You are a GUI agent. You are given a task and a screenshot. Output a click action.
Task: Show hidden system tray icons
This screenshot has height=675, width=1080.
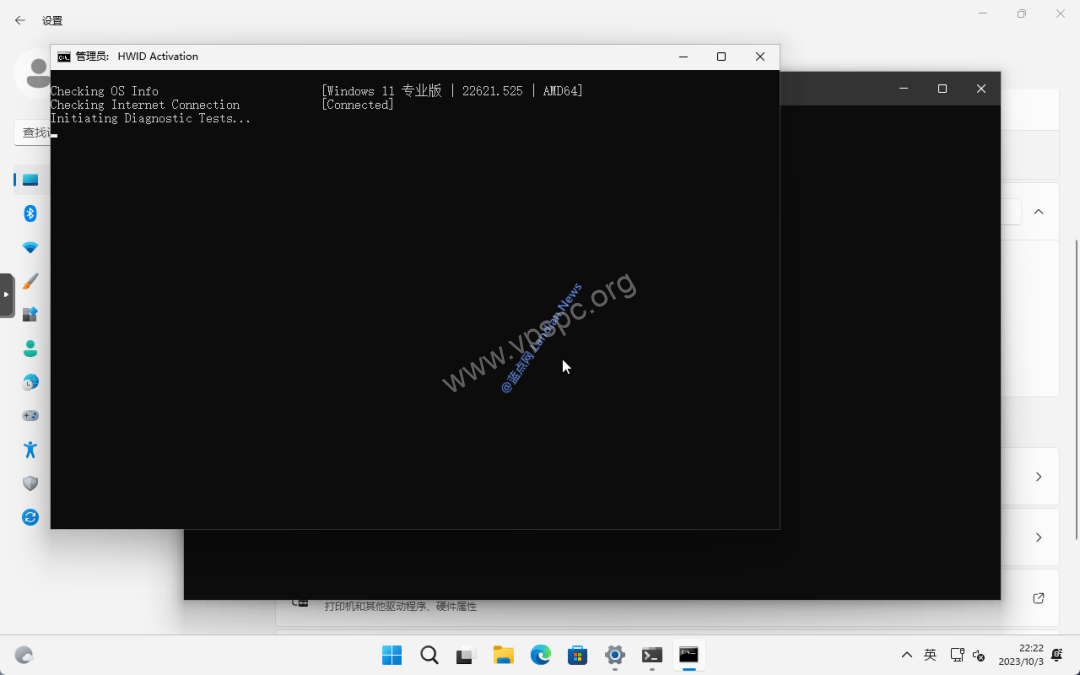point(907,655)
